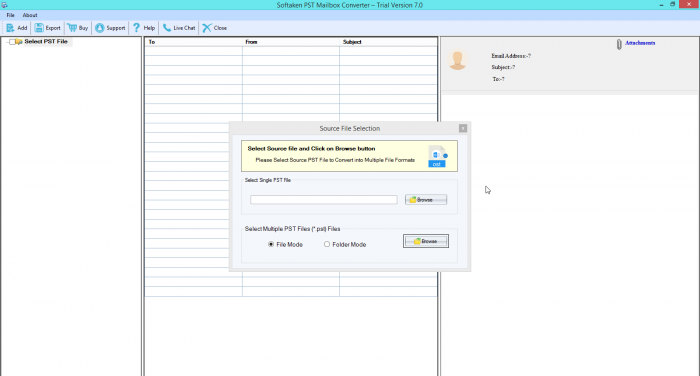The image size is (700, 376).
Task: Click the paperclip attachment icon
Action: [x=619, y=44]
